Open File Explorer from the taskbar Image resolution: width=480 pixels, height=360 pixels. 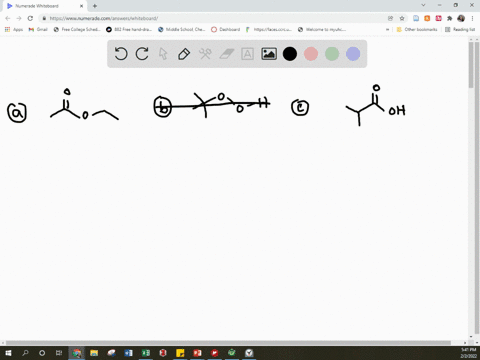coord(94,353)
